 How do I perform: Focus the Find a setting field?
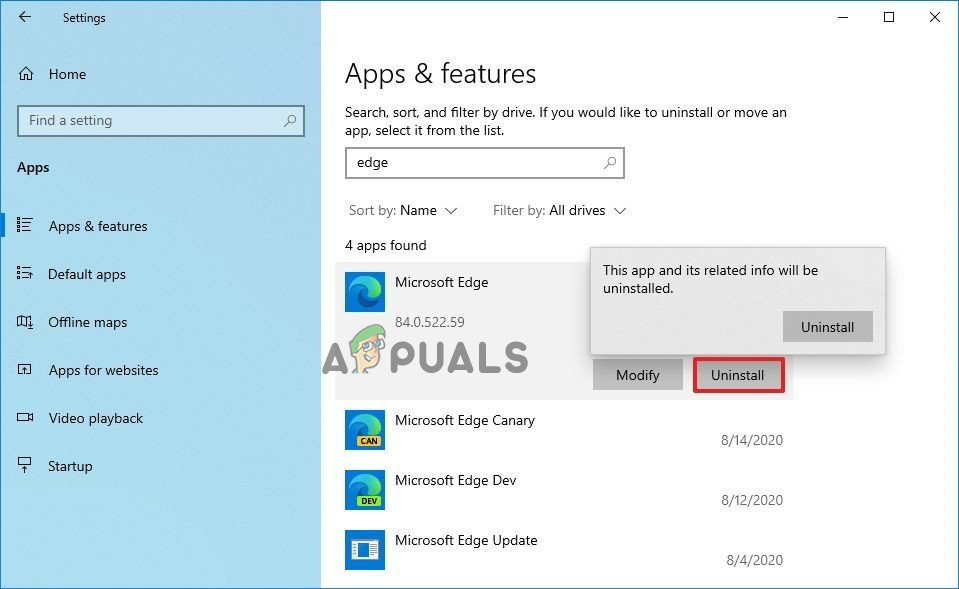[x=161, y=120]
